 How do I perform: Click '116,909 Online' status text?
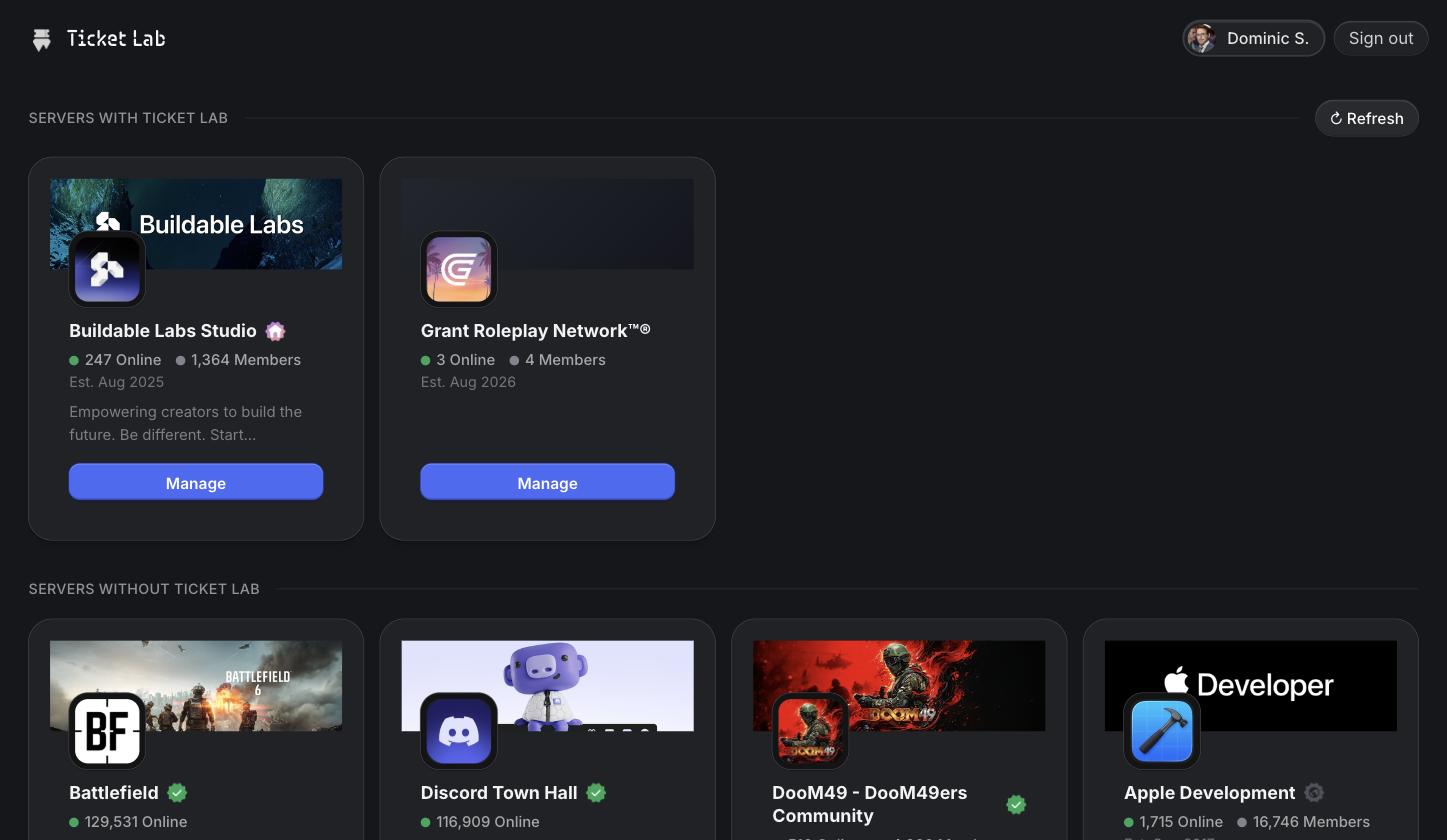click(488, 822)
